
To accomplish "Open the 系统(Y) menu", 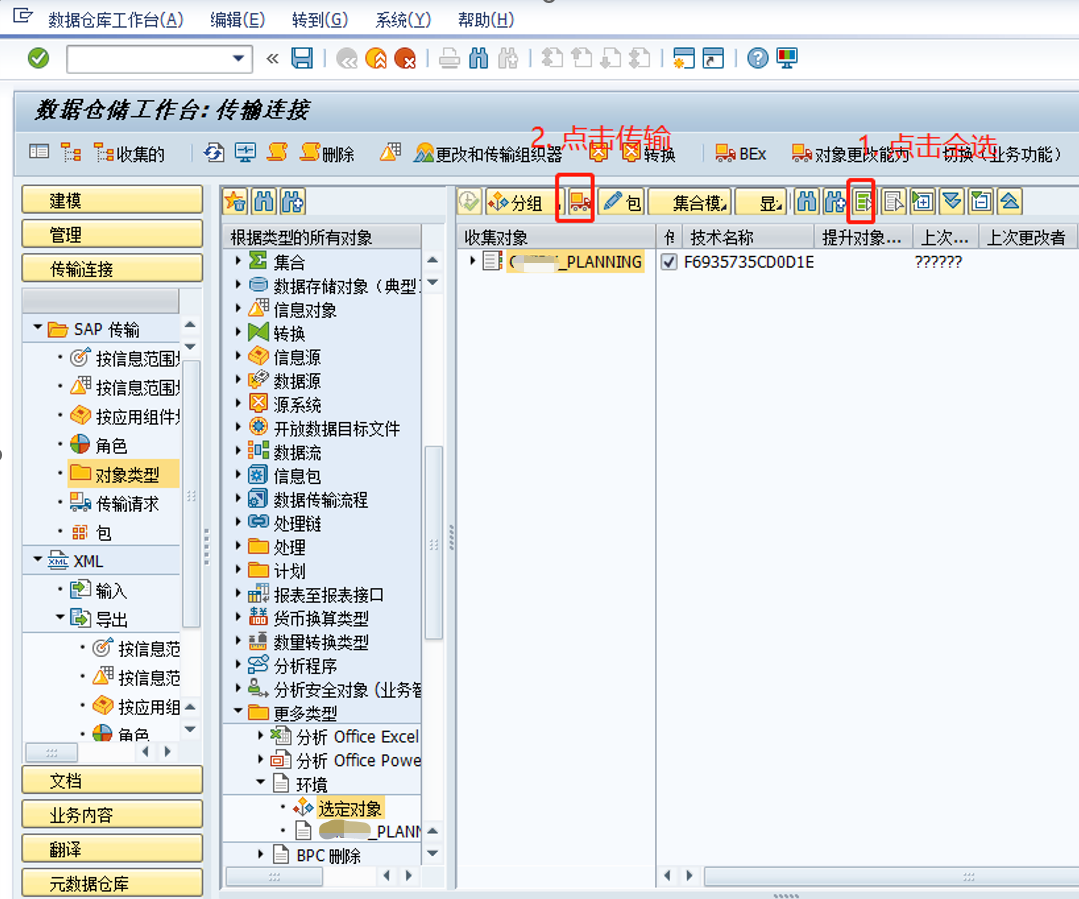I will (x=403, y=20).
